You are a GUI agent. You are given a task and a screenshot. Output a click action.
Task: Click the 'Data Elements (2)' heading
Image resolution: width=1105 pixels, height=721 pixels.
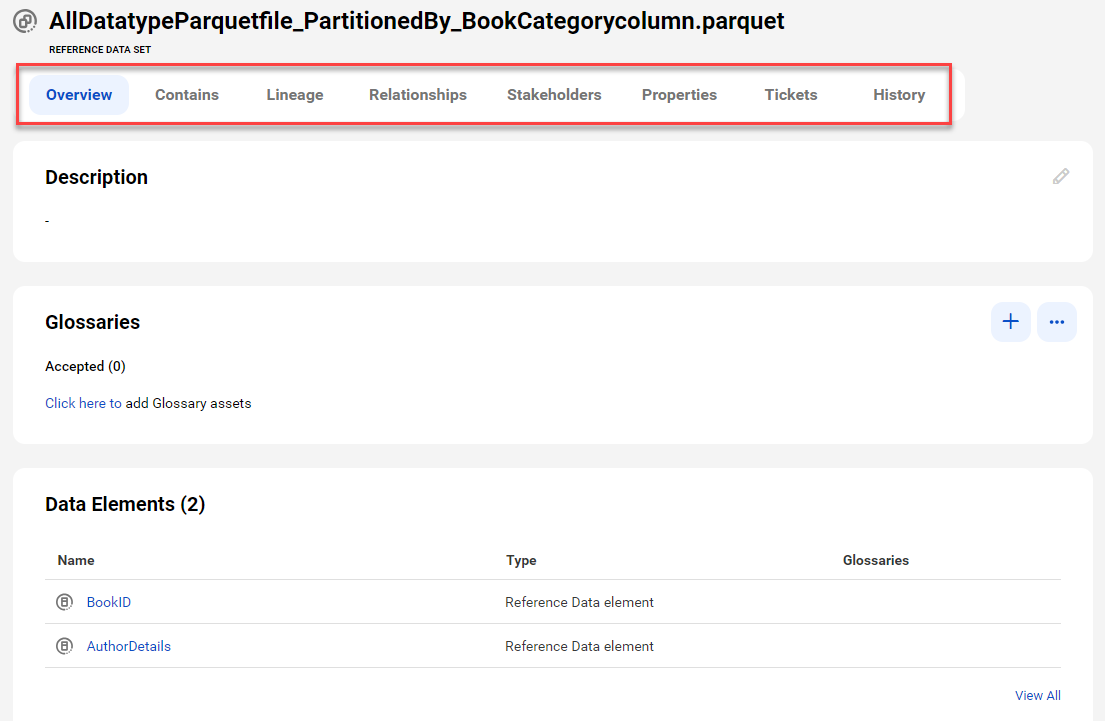(125, 505)
